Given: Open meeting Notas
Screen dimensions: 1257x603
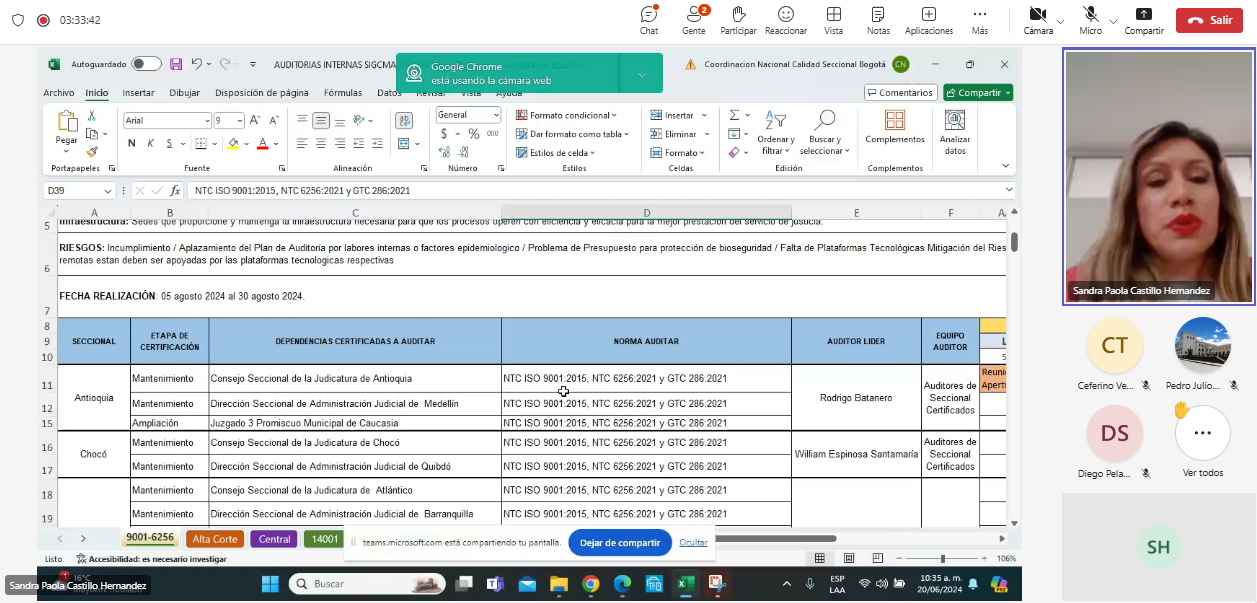Looking at the screenshot, I should click(x=878, y=20).
